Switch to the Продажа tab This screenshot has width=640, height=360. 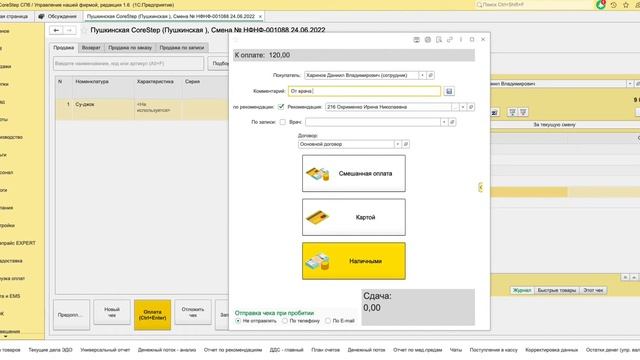click(64, 48)
